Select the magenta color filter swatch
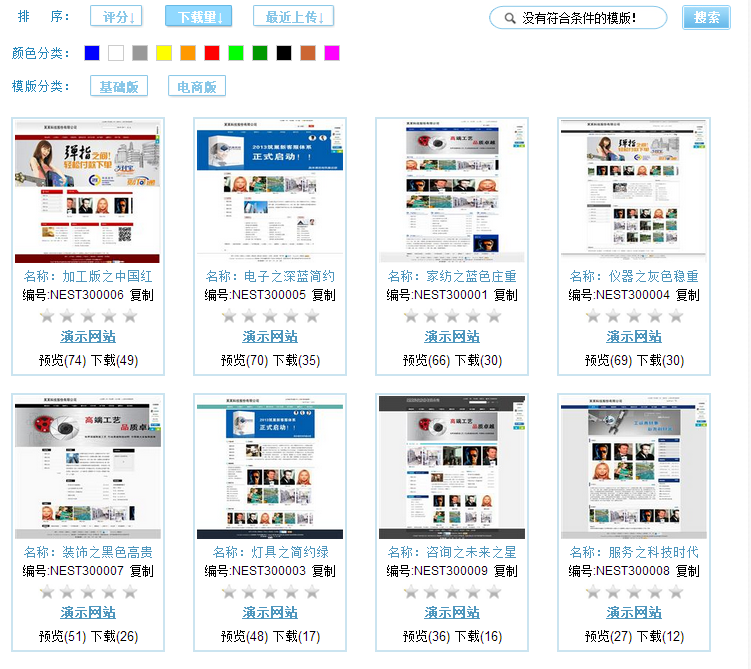The image size is (751, 669). [x=332, y=53]
